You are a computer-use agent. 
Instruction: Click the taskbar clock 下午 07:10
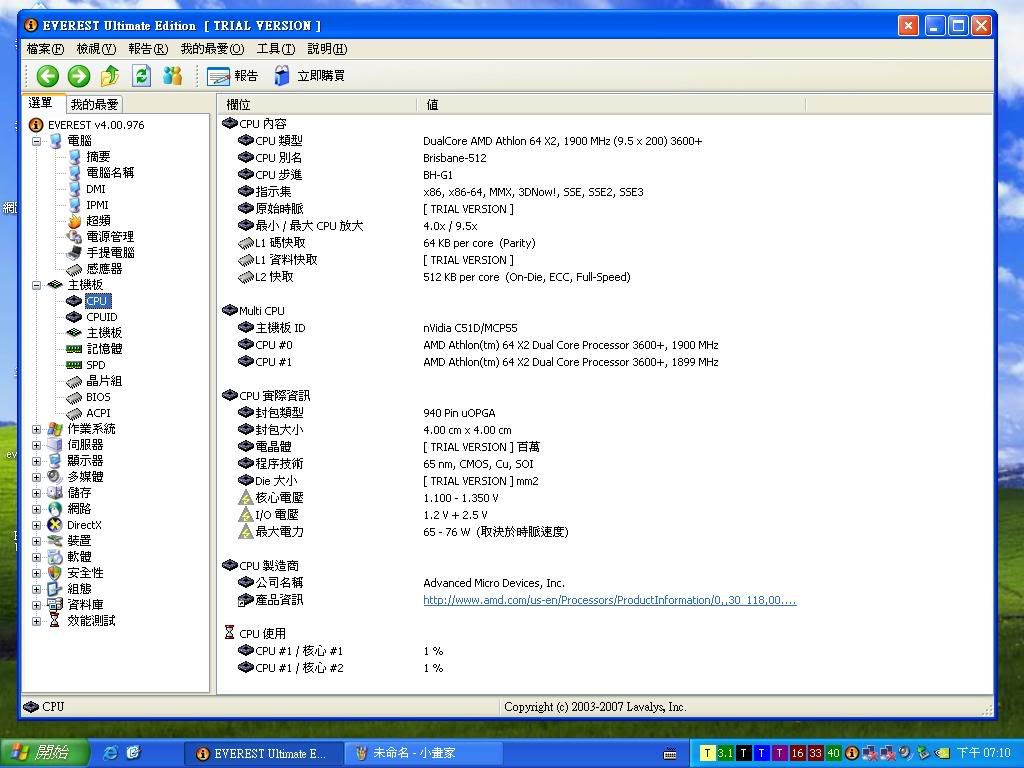[x=983, y=753]
